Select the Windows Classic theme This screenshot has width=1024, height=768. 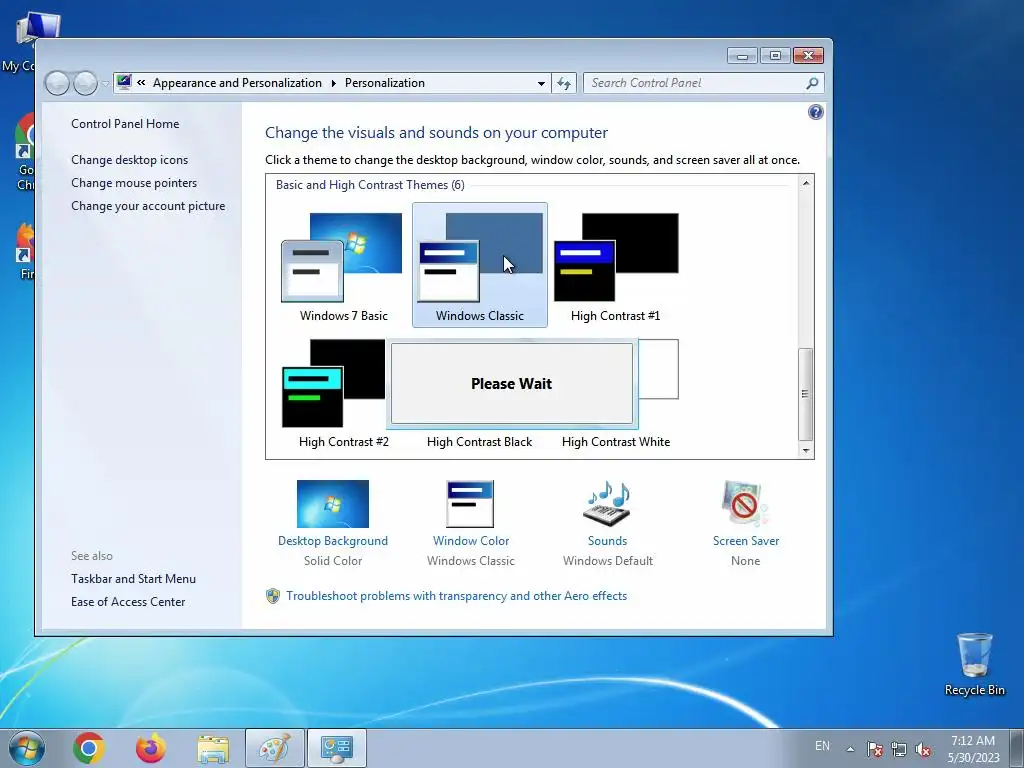click(x=480, y=265)
